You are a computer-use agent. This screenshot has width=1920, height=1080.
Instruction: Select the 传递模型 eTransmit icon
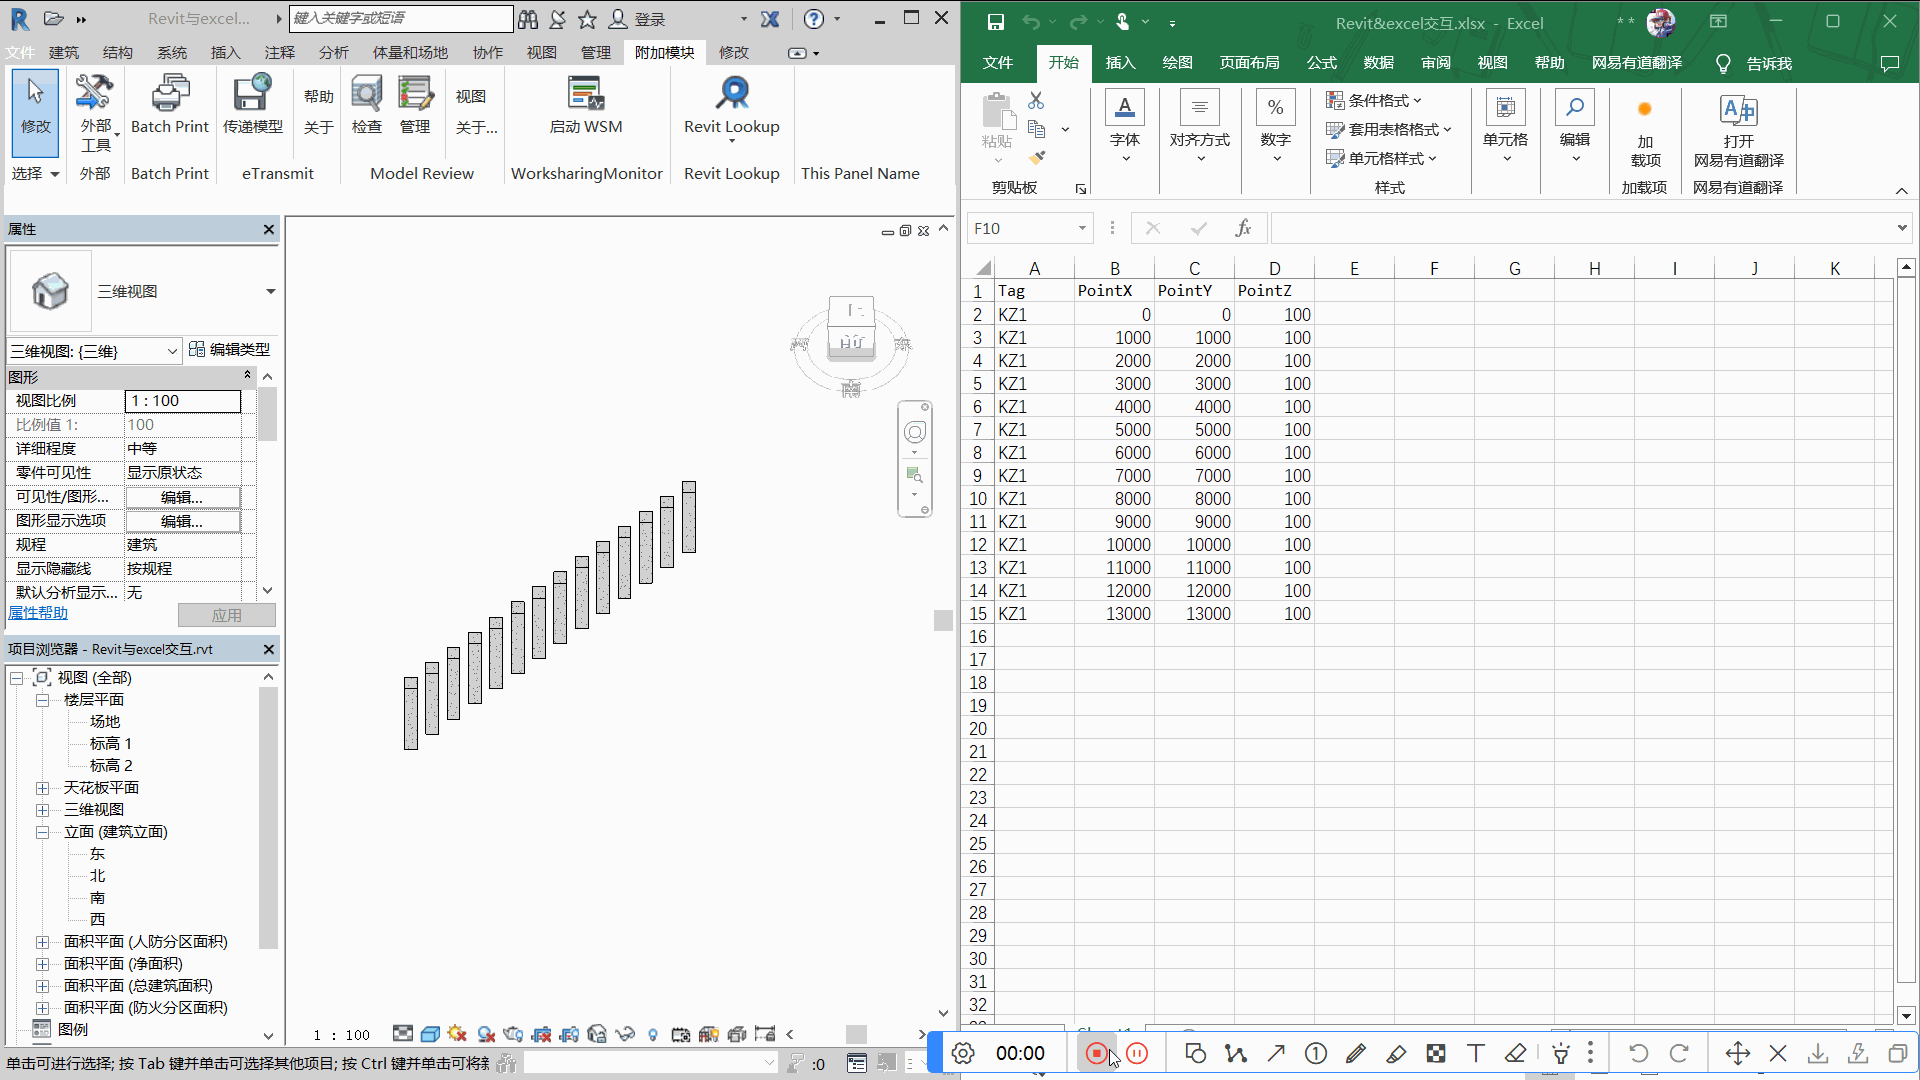click(252, 105)
